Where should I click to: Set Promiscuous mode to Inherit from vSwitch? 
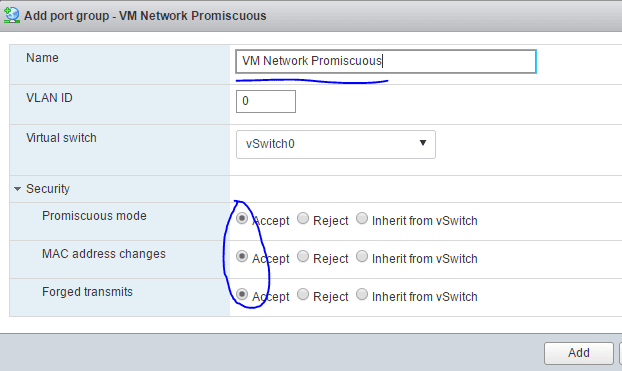point(362,218)
